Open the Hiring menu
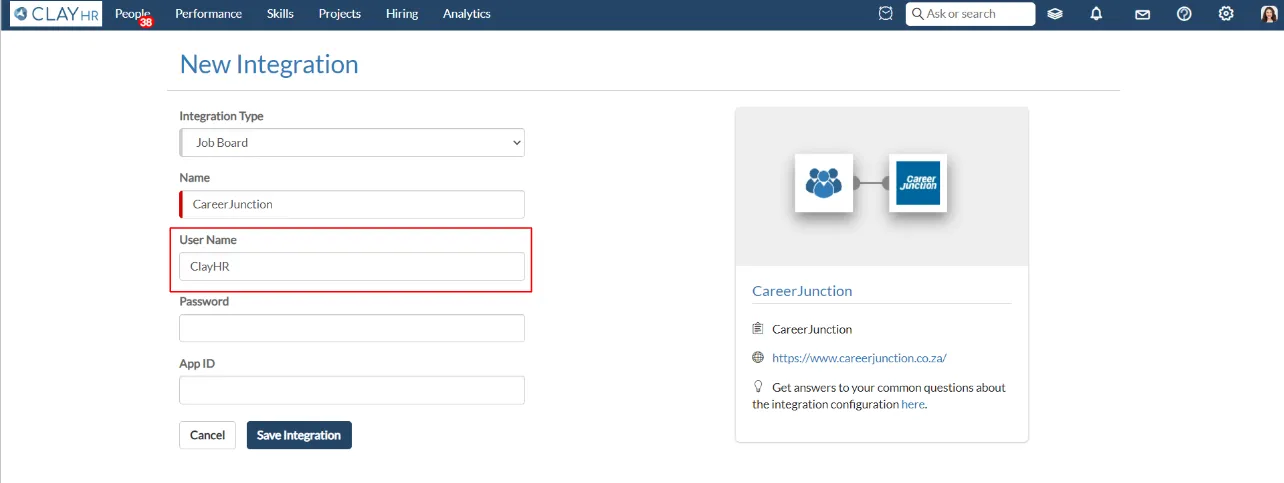 click(x=402, y=14)
